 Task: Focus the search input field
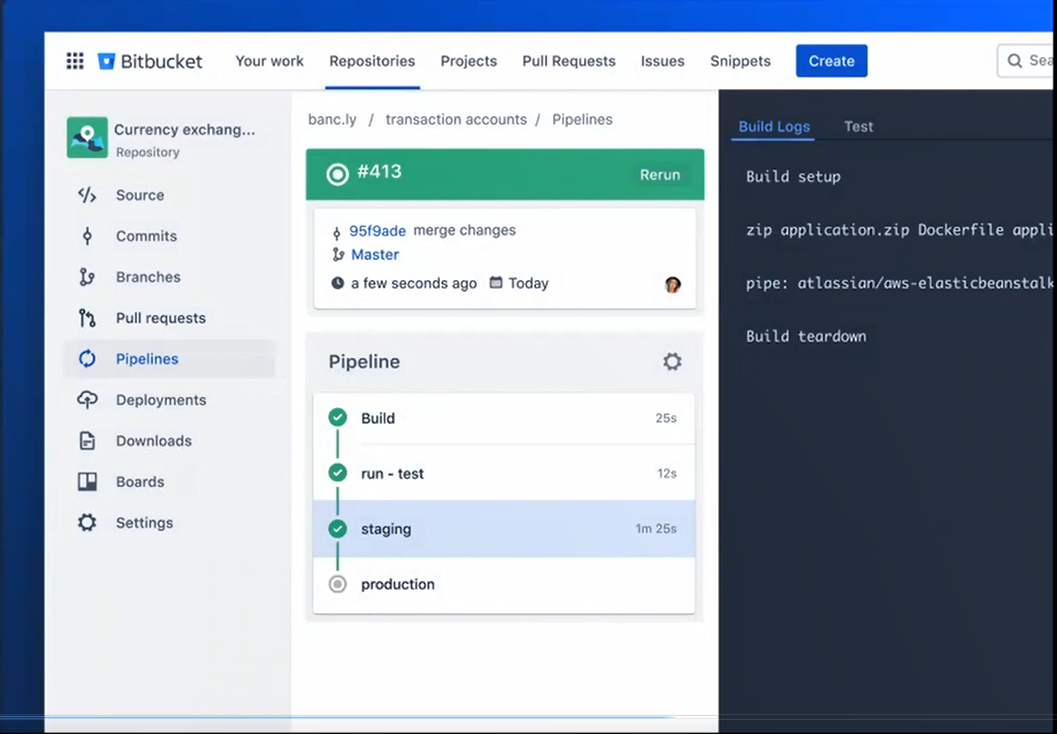coord(1027,61)
